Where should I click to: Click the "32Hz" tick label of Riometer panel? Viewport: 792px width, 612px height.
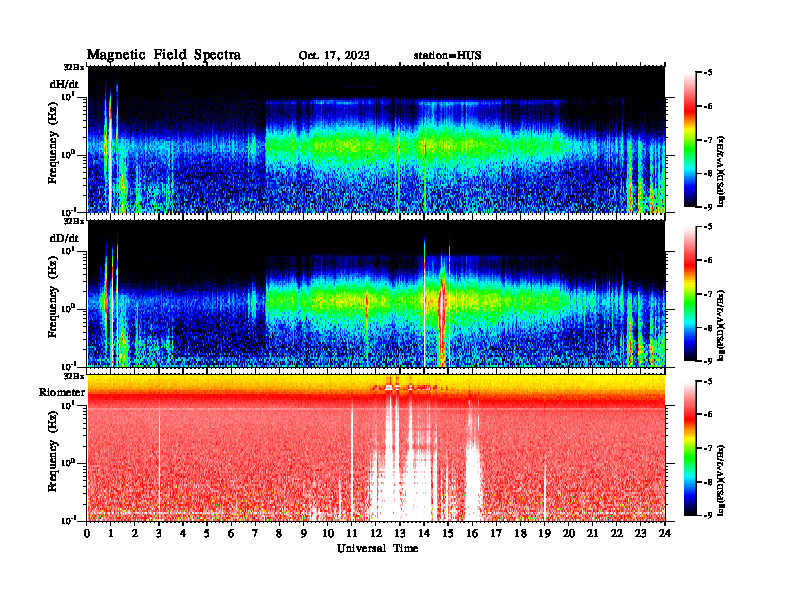pos(74,376)
